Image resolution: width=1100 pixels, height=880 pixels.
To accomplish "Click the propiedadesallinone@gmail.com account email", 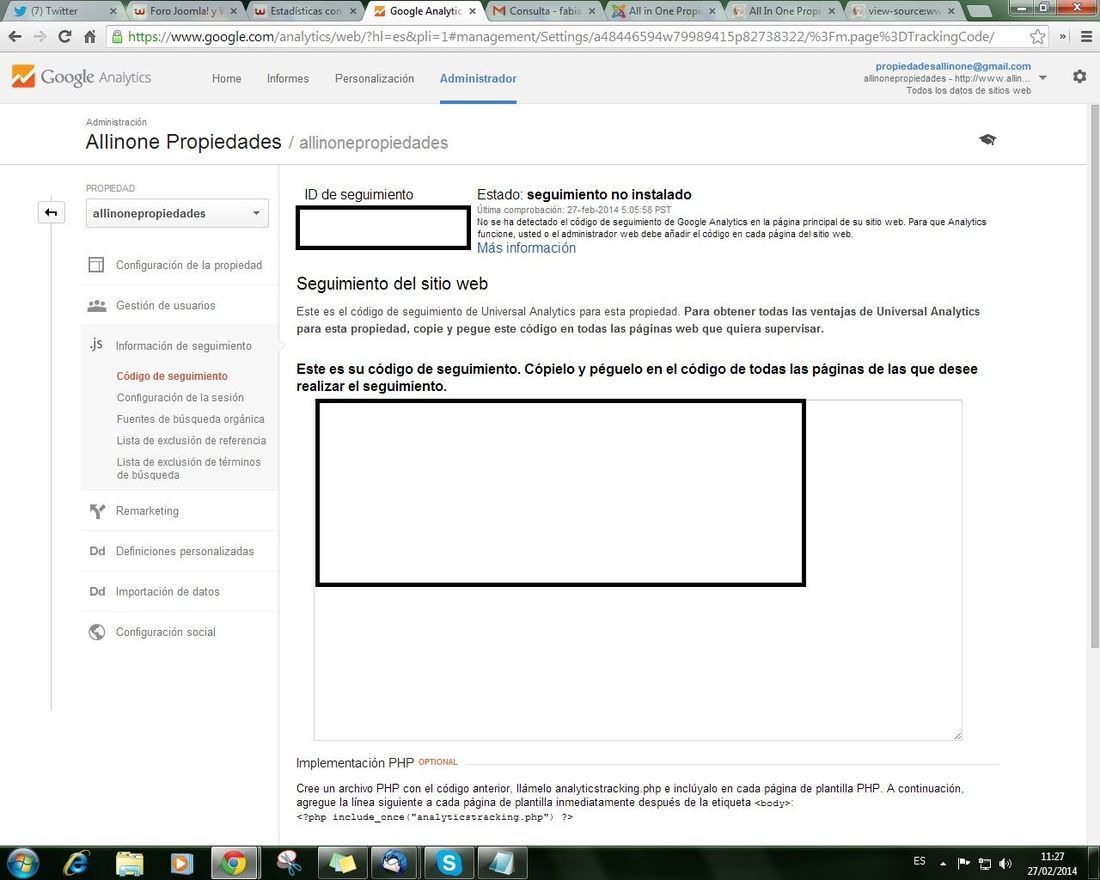I will [x=953, y=66].
